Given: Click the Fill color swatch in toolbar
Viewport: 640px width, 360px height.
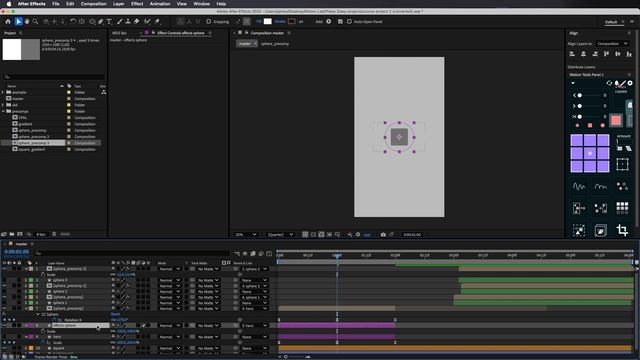Looking at the screenshot, I should tap(267, 21).
